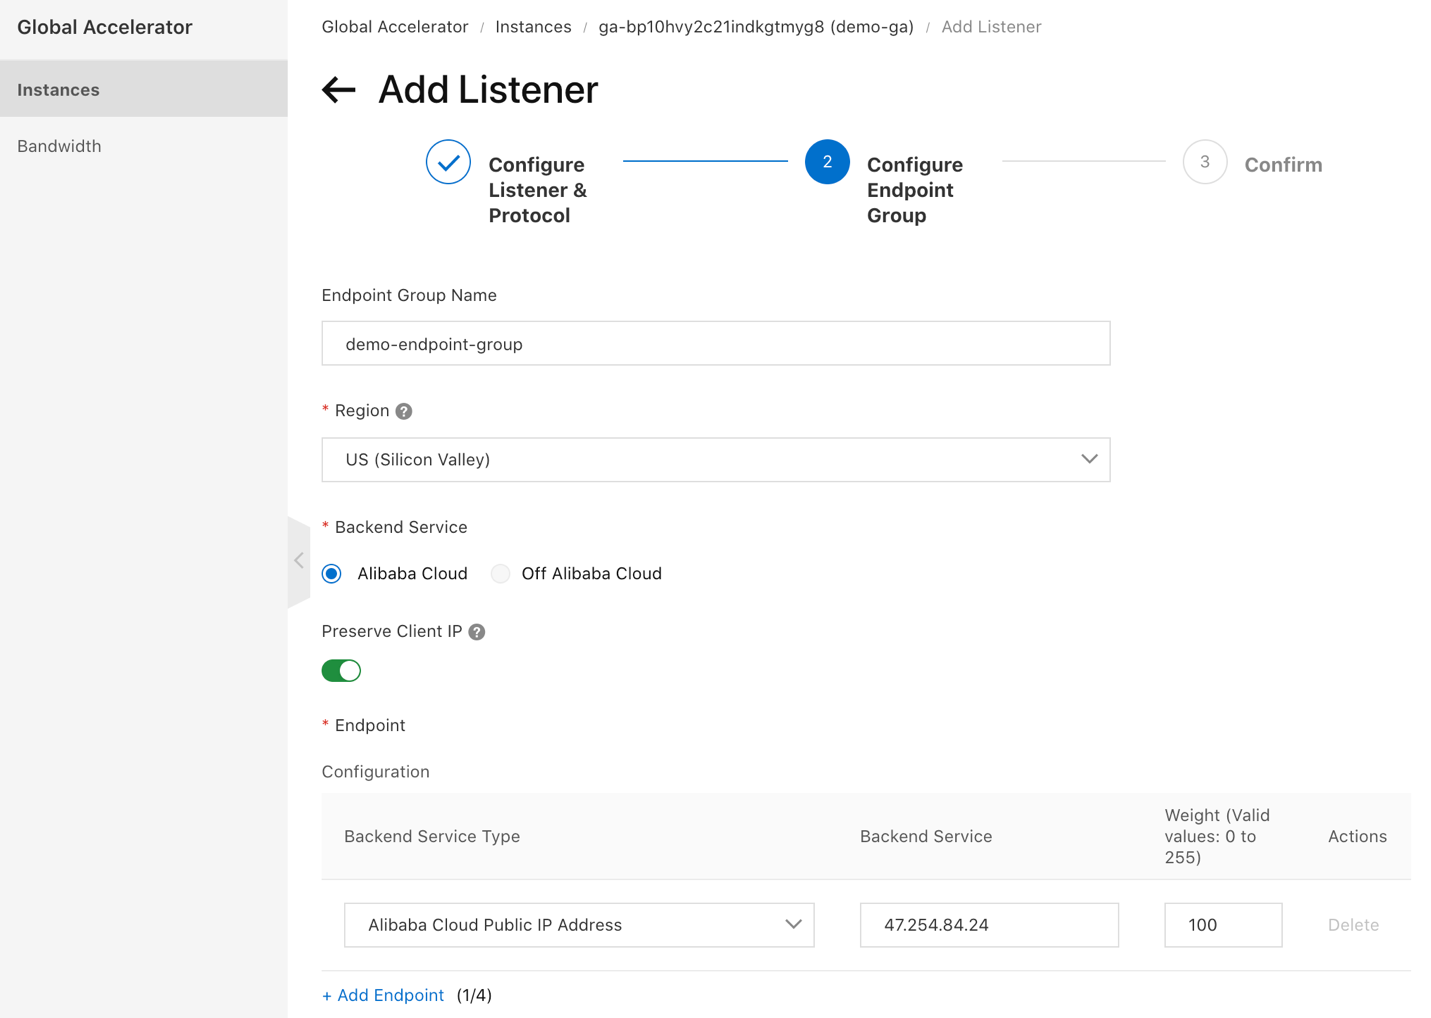
Task: Click step 2 circle icon
Action: pyautogui.click(x=827, y=162)
